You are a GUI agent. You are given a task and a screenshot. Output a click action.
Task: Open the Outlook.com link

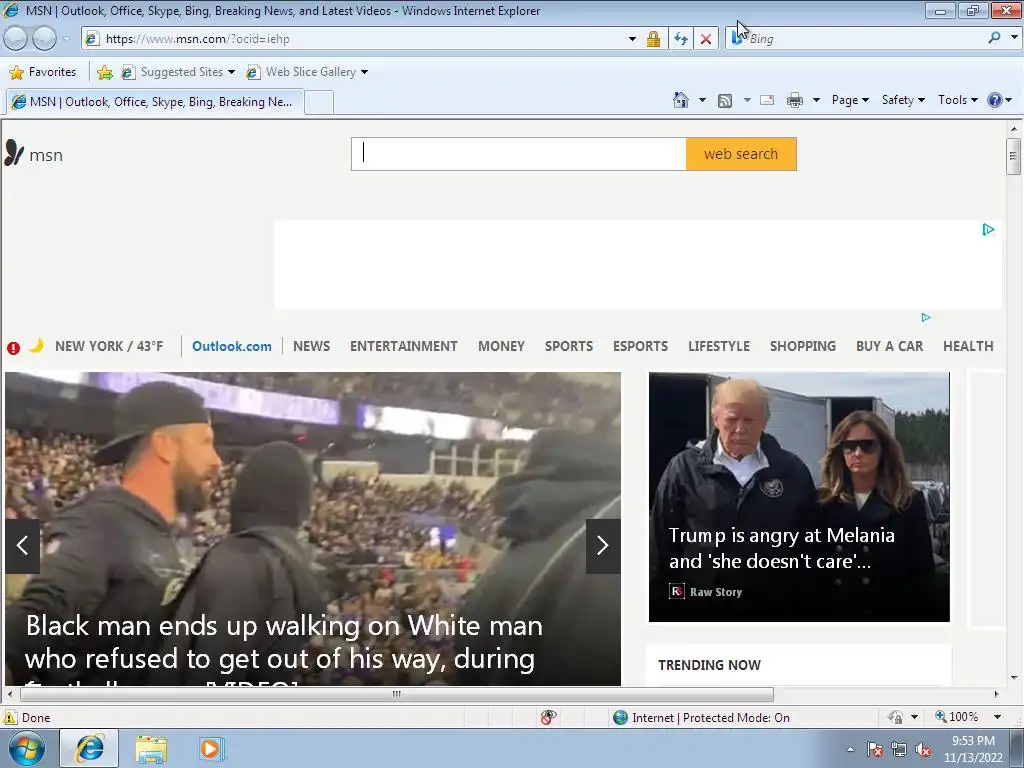click(x=232, y=346)
